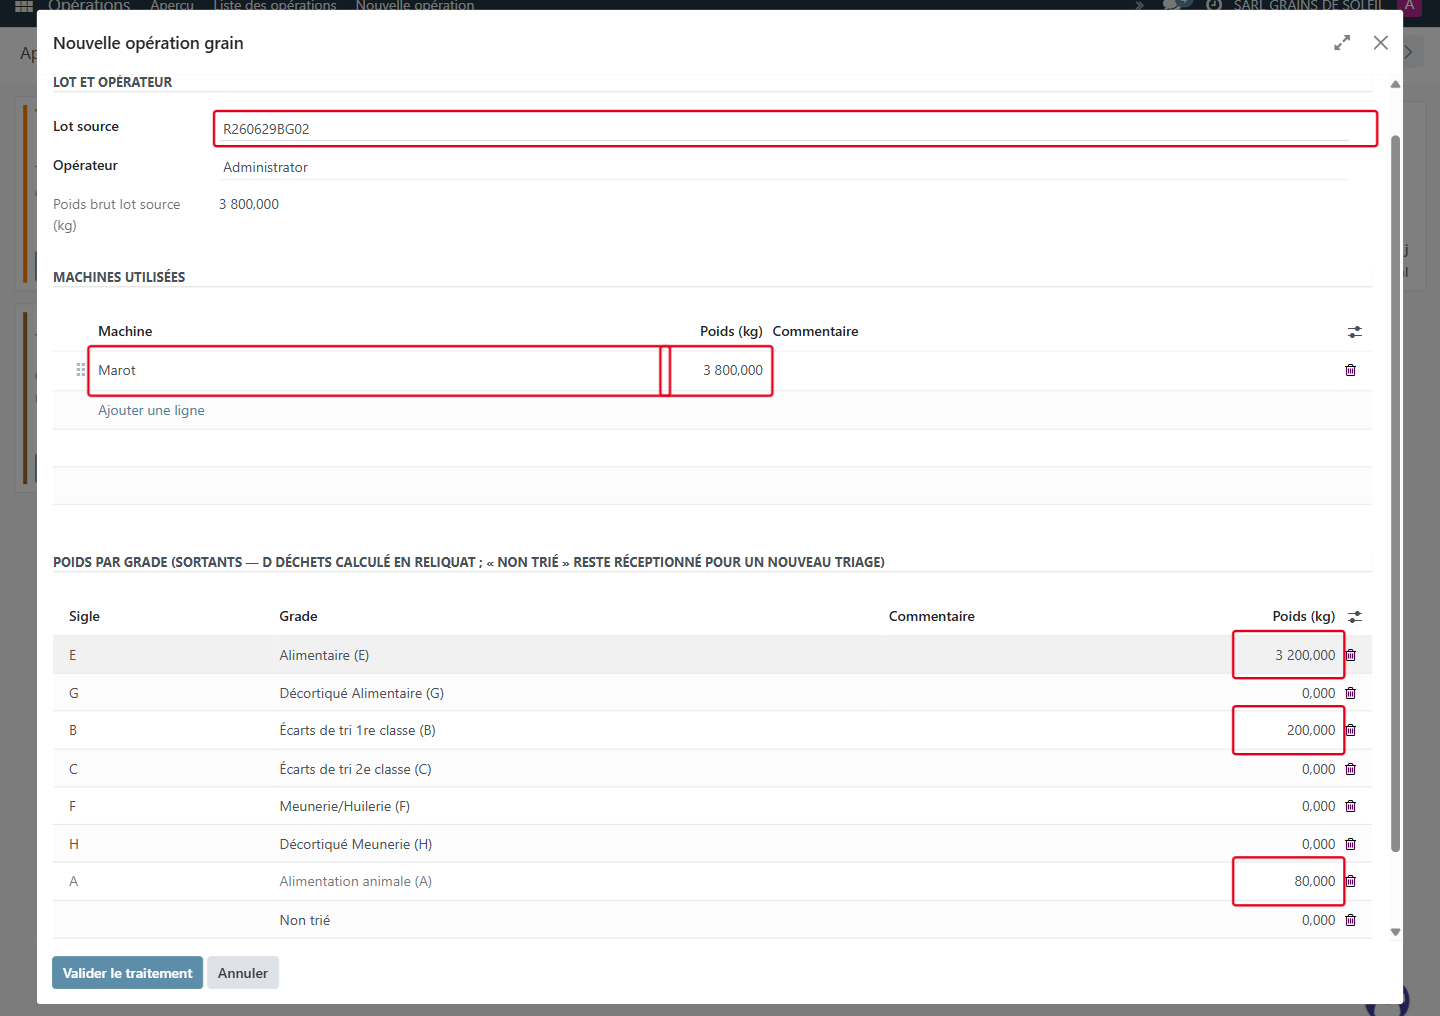The width and height of the screenshot is (1440, 1016).
Task: Select the Marot weight field 3 800,000
Action: [x=721, y=371]
